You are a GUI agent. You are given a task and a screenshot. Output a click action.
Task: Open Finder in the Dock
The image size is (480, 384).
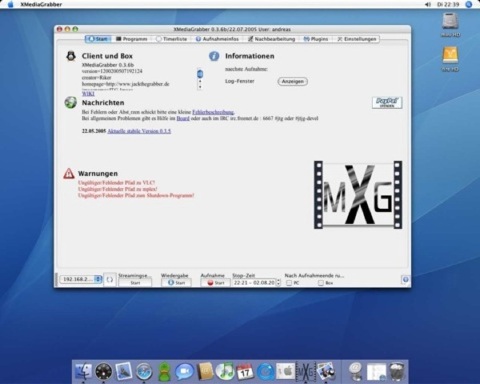84,371
